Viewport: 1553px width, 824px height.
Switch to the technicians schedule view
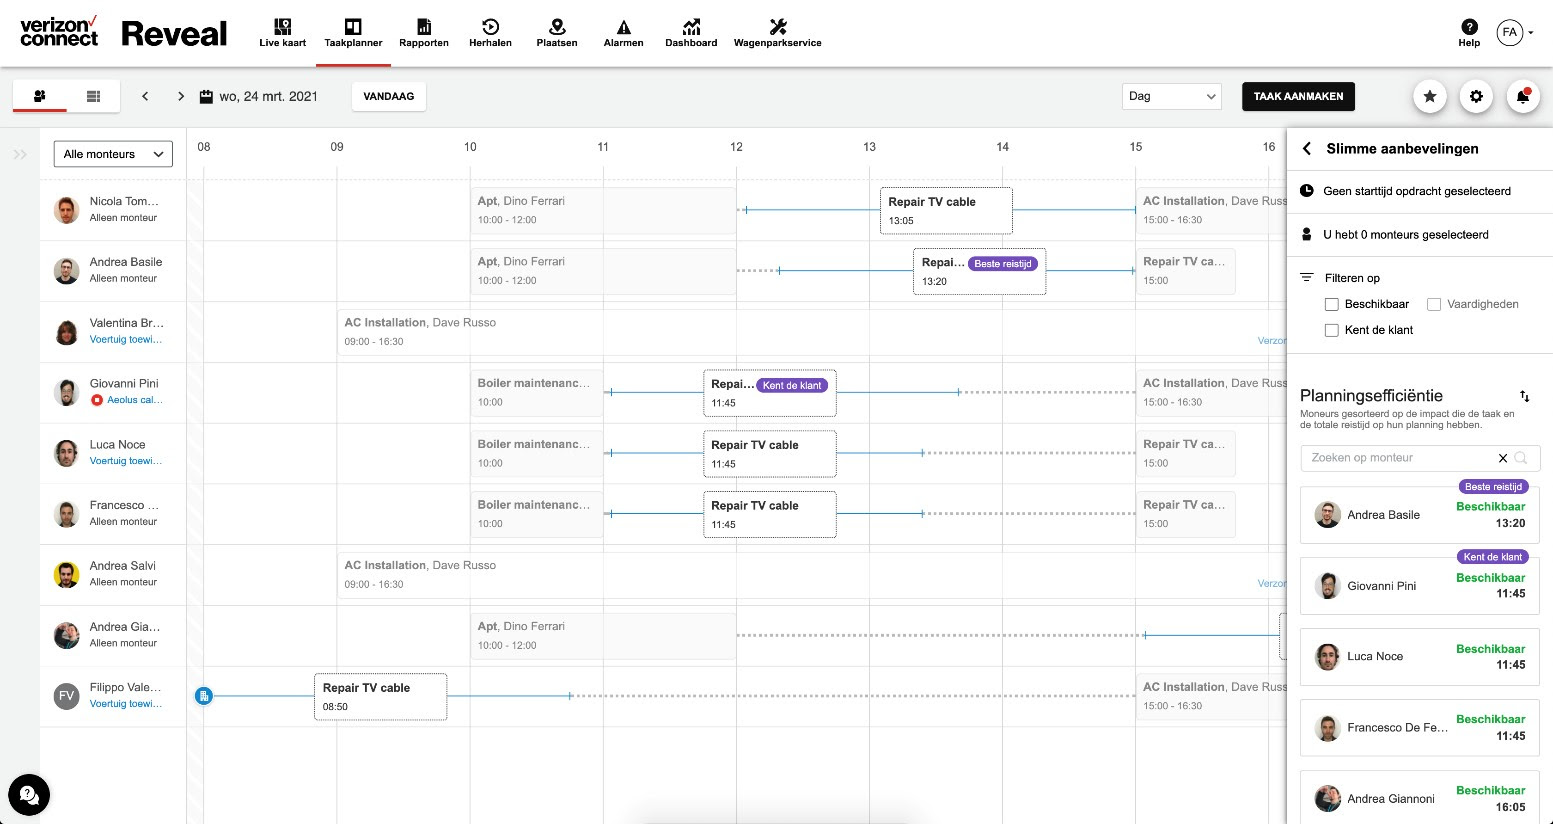(40, 96)
